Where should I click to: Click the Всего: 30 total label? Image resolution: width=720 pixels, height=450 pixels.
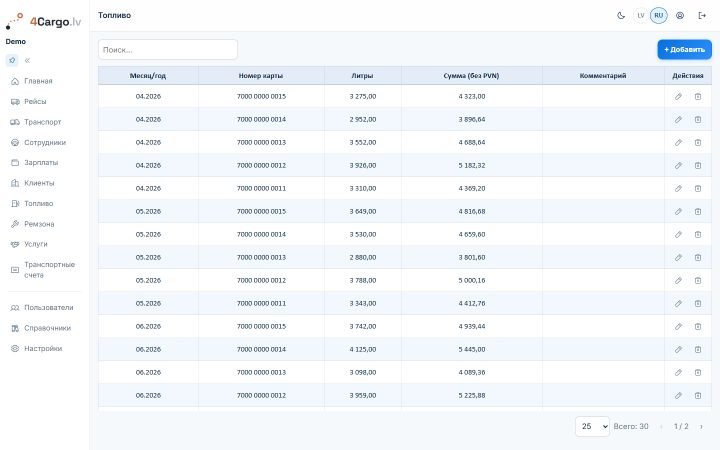tap(631, 427)
